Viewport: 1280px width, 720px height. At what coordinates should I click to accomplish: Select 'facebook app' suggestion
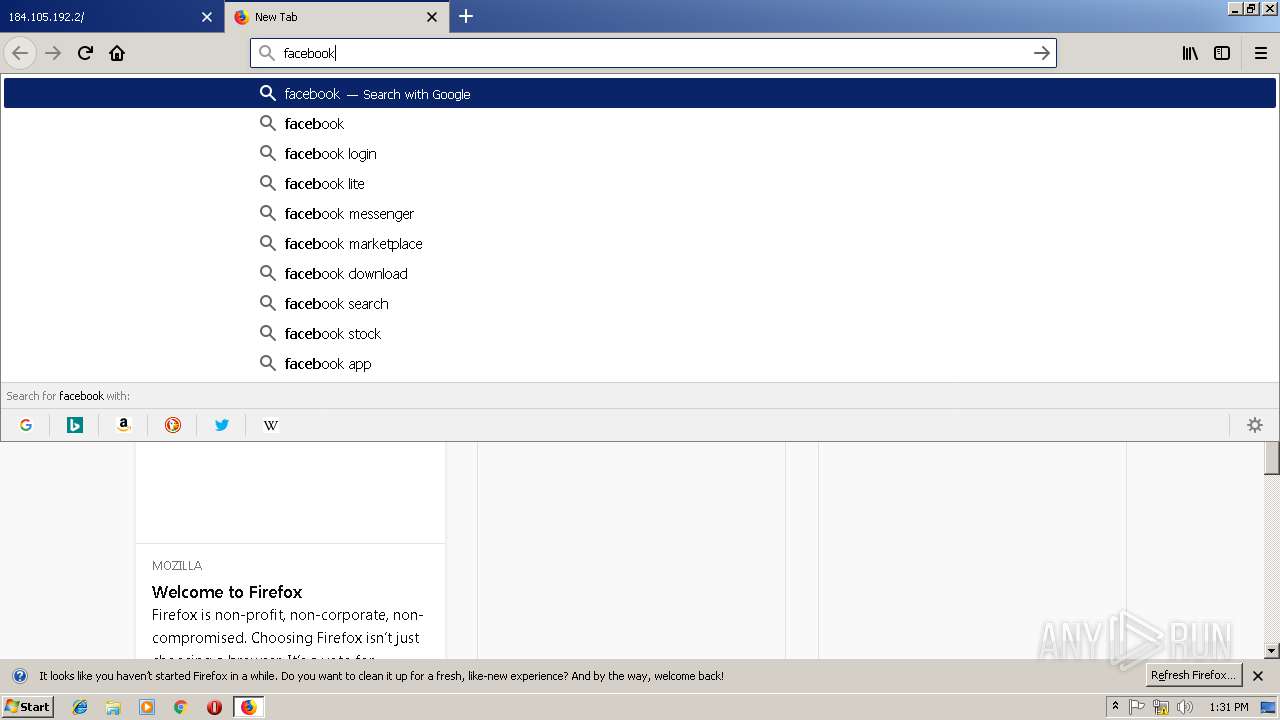click(x=640, y=363)
